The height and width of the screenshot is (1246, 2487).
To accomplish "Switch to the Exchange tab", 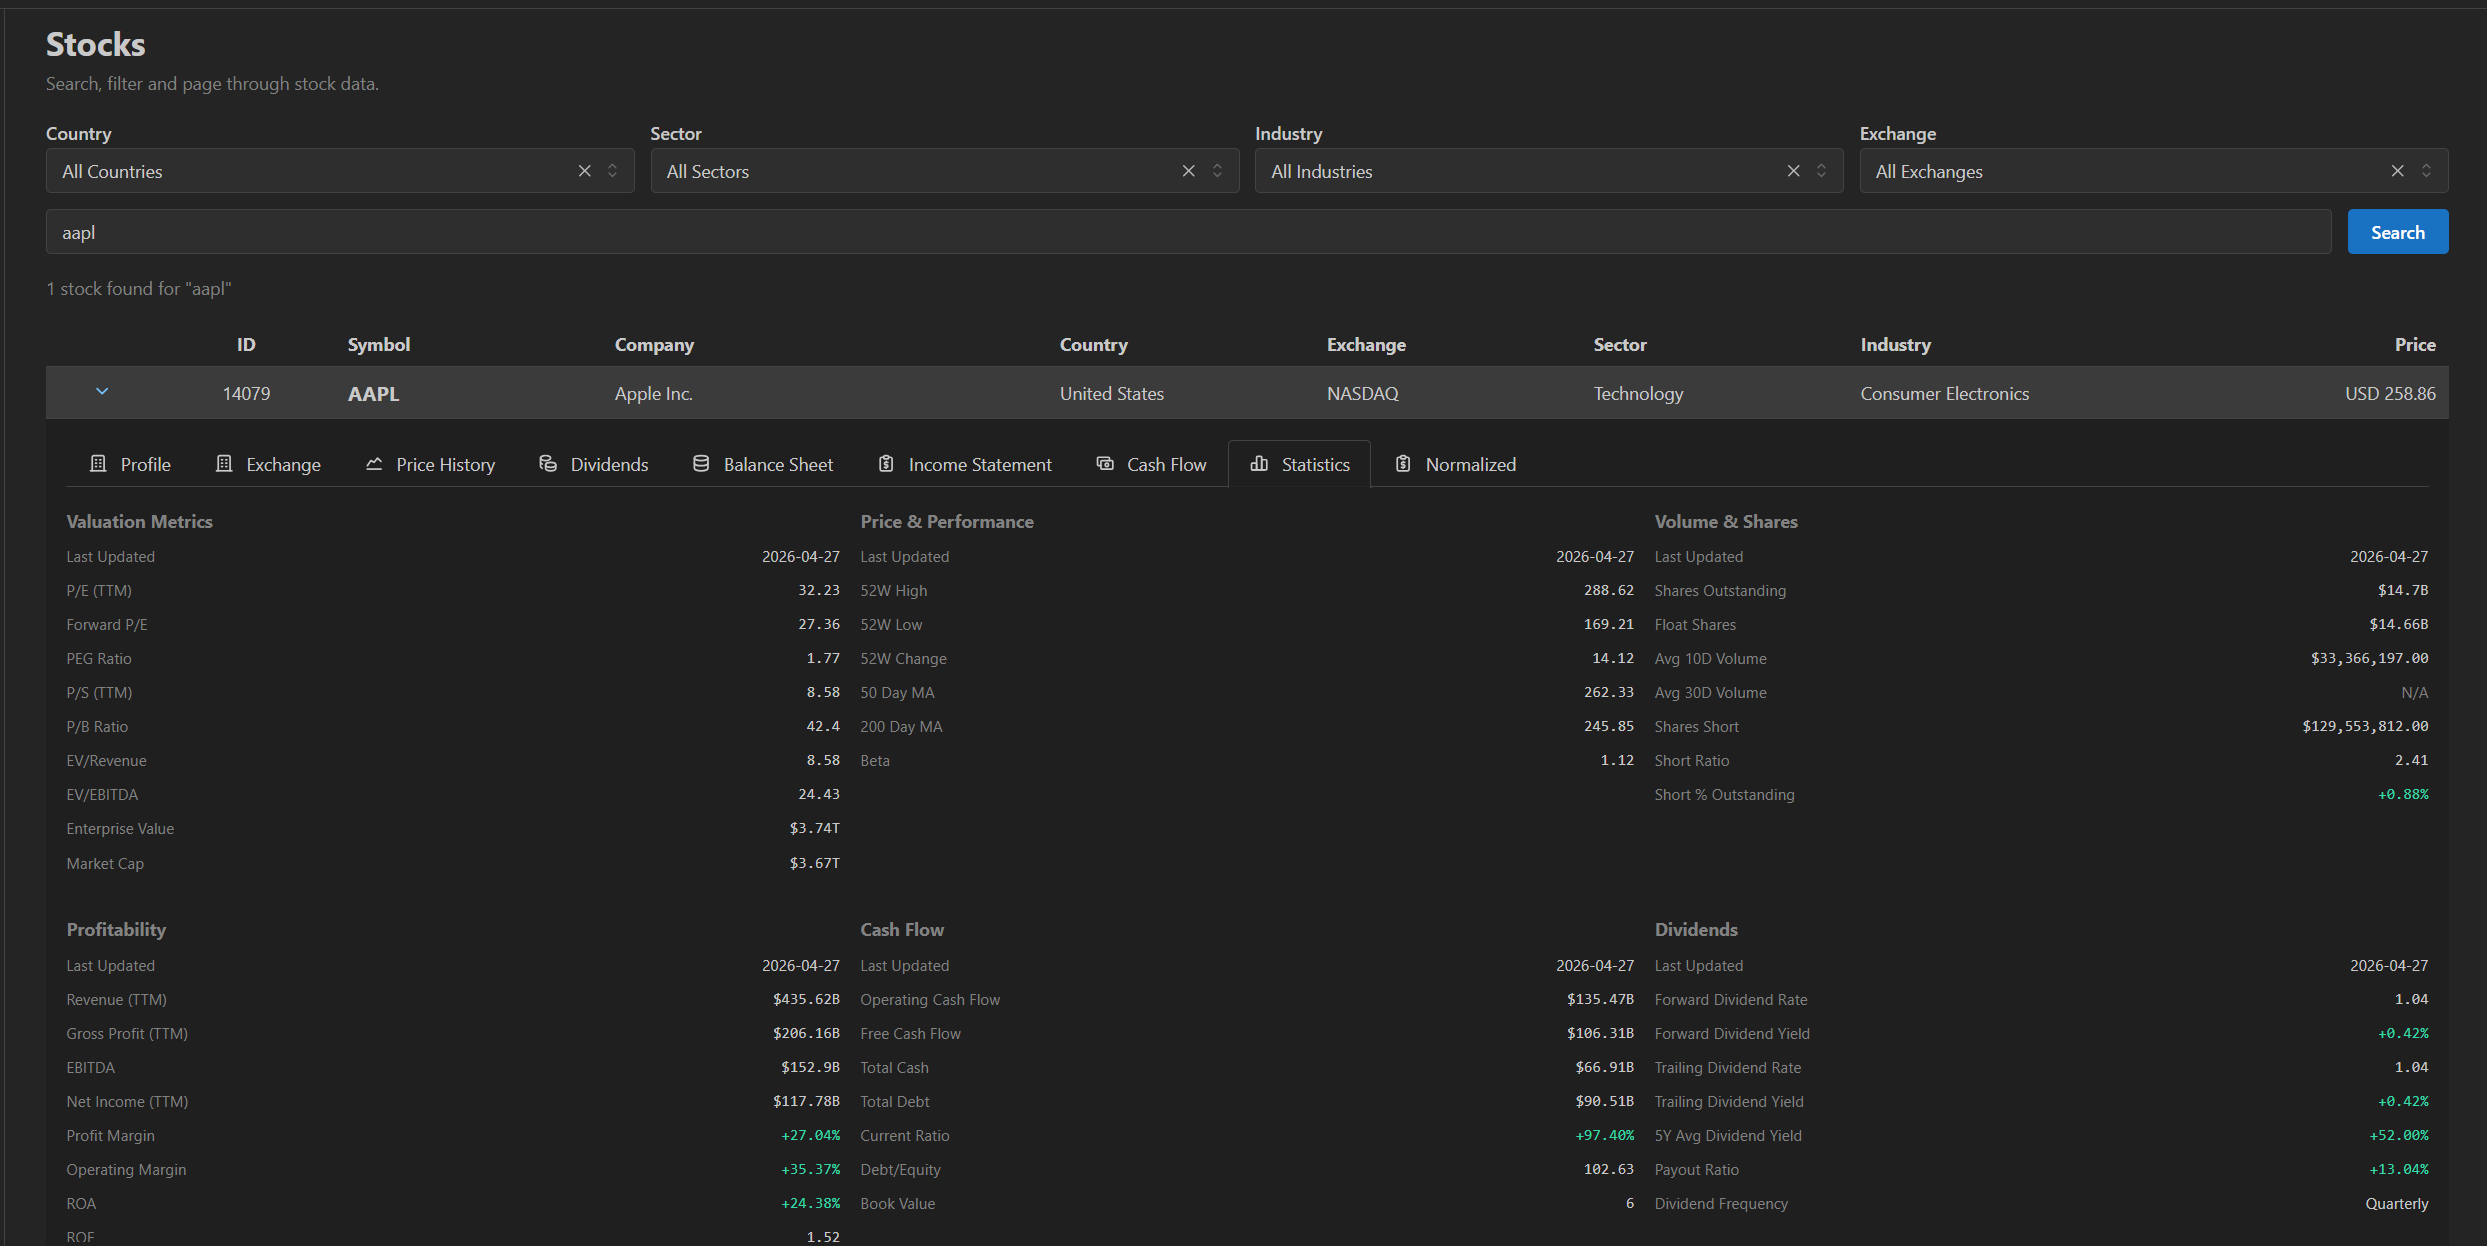I will [x=268, y=464].
